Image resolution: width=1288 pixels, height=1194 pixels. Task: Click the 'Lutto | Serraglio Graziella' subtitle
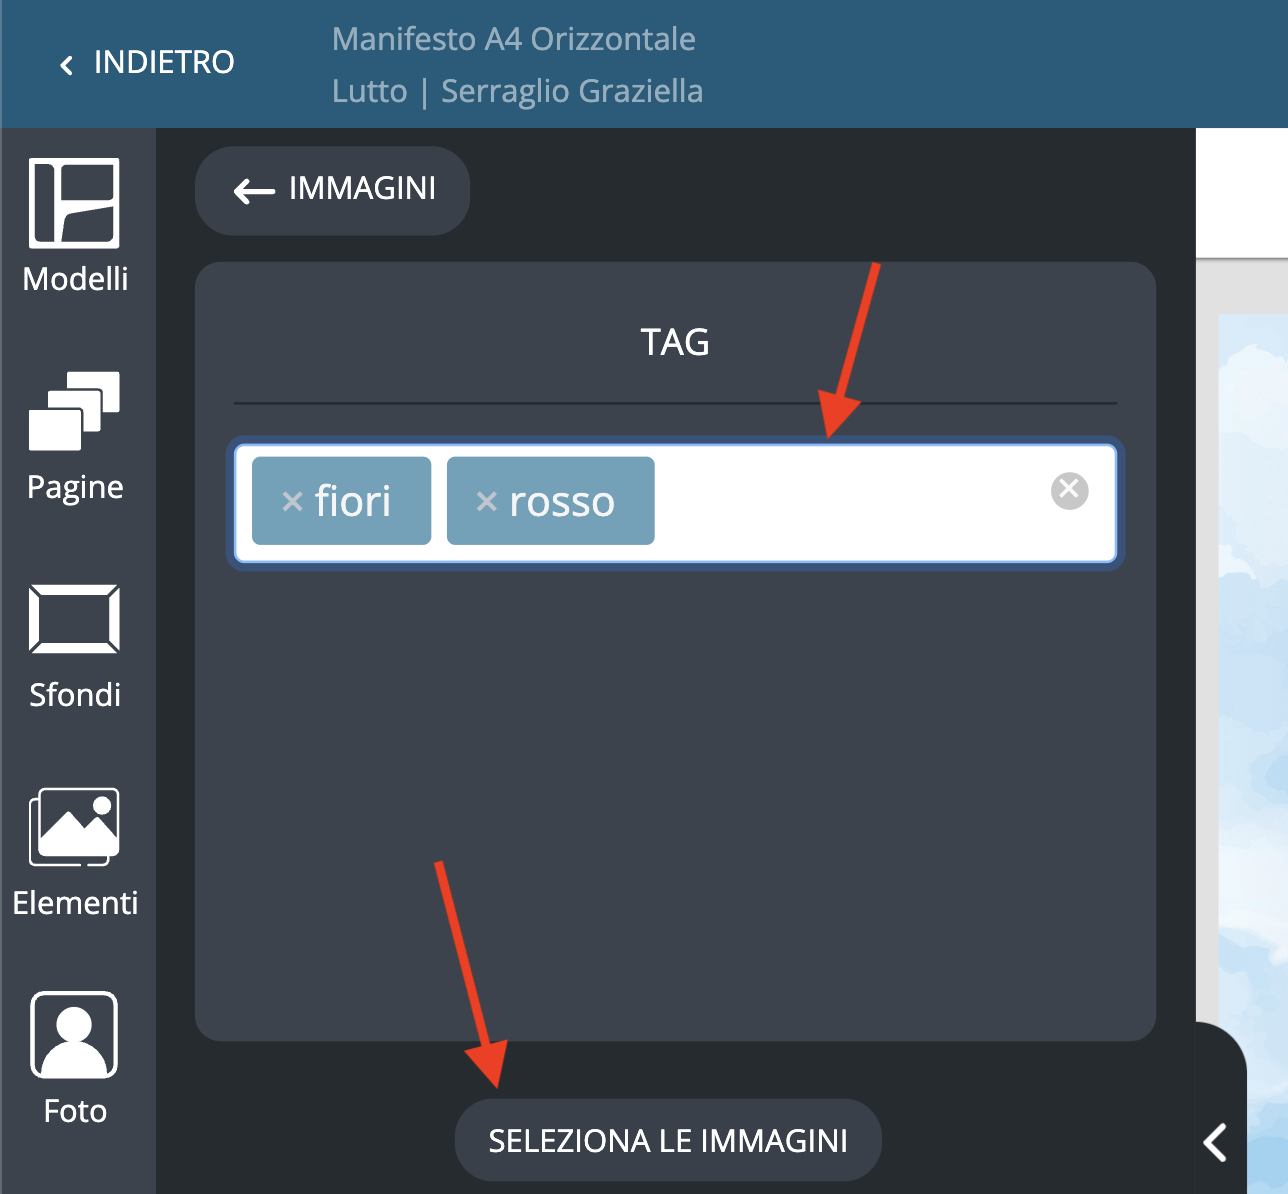[x=517, y=91]
